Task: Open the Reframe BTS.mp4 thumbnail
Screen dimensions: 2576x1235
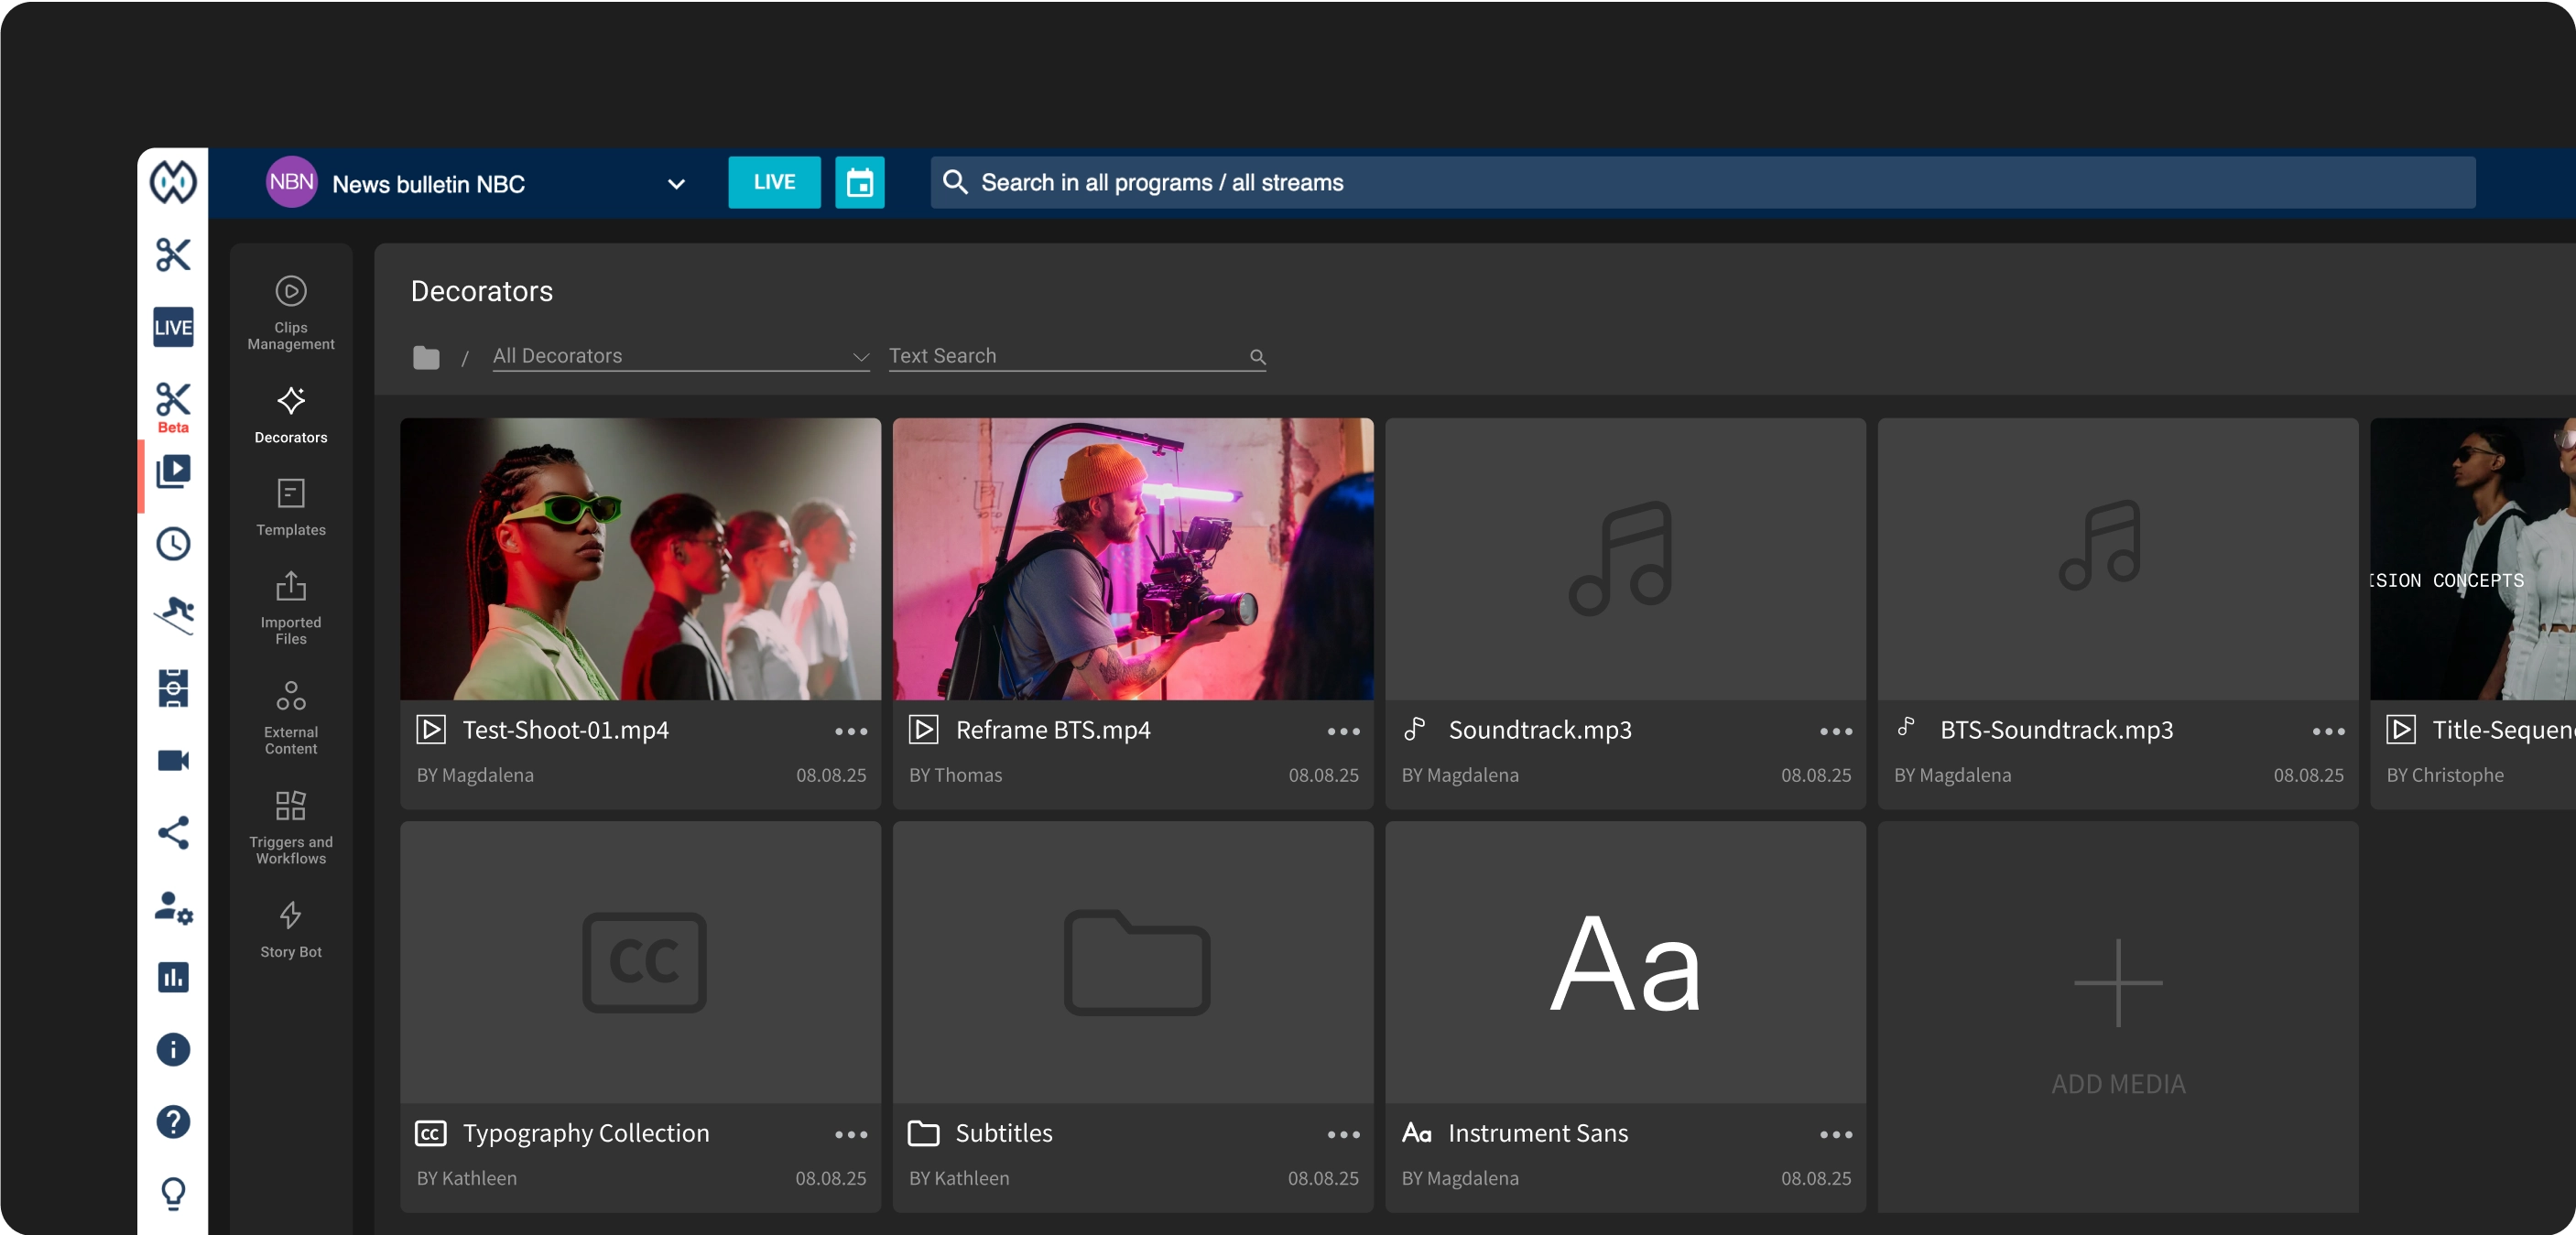Action: (x=1133, y=559)
